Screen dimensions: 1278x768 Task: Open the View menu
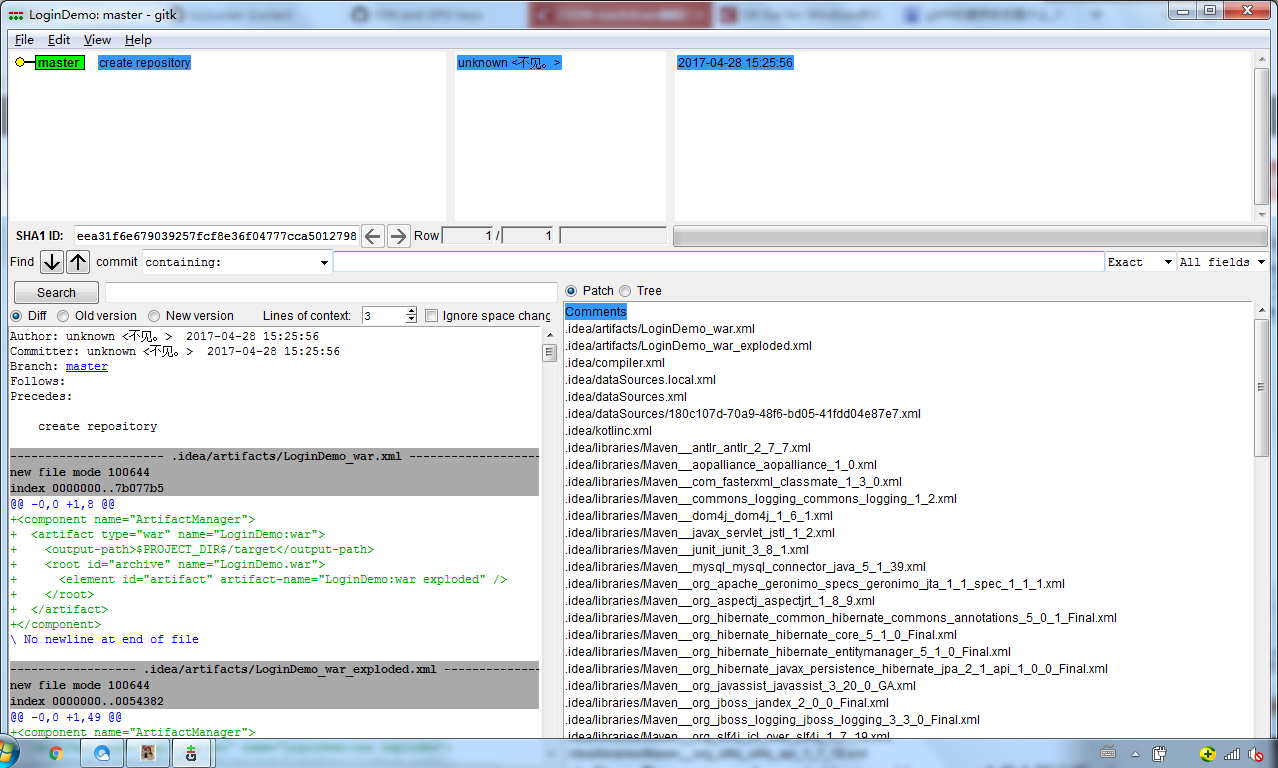(x=97, y=40)
